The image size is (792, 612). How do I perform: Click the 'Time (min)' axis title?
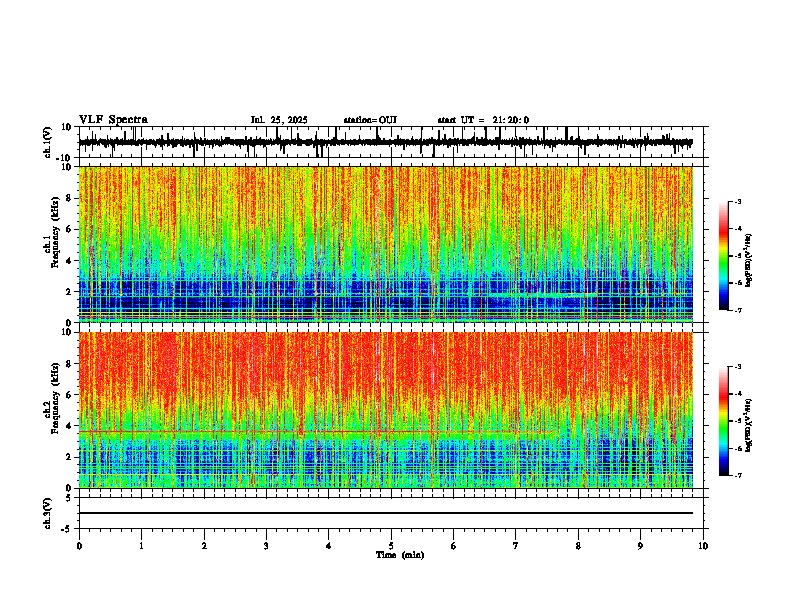[400, 555]
